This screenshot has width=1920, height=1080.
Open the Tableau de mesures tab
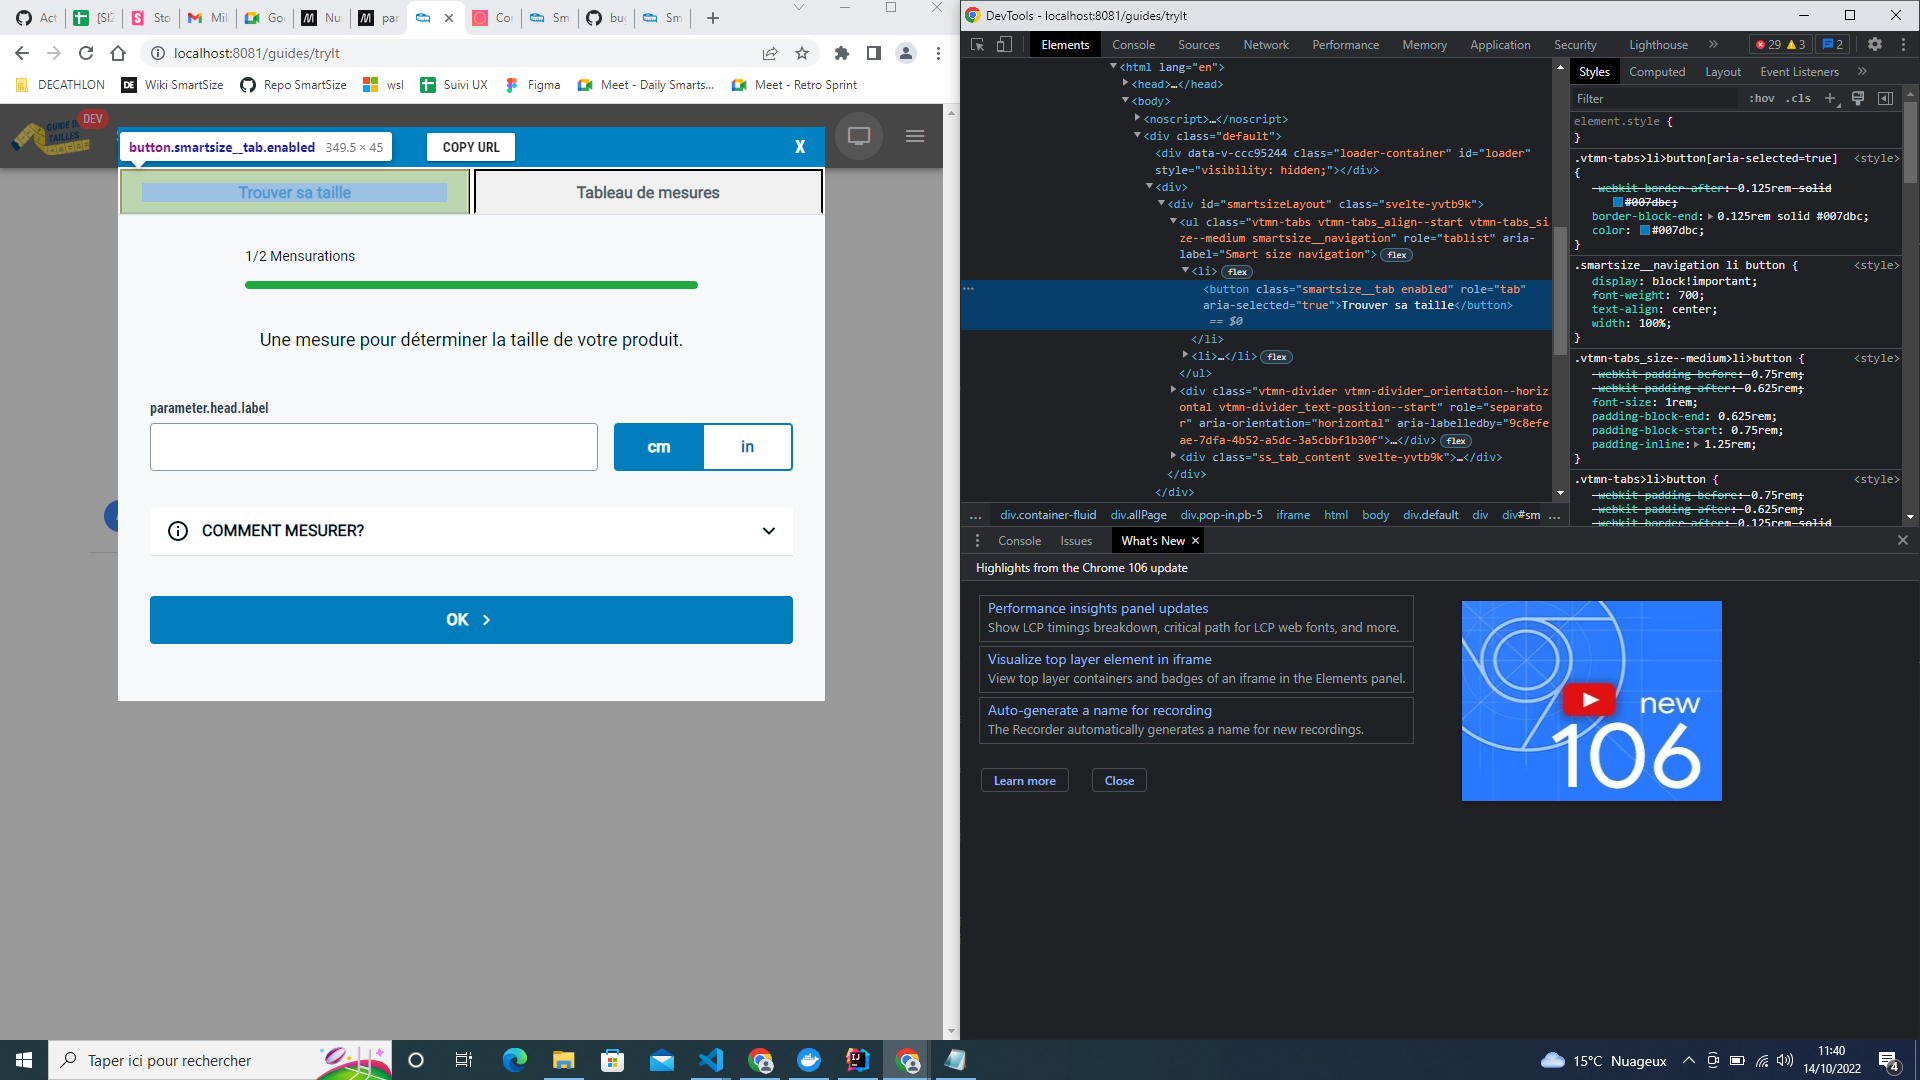click(x=647, y=192)
